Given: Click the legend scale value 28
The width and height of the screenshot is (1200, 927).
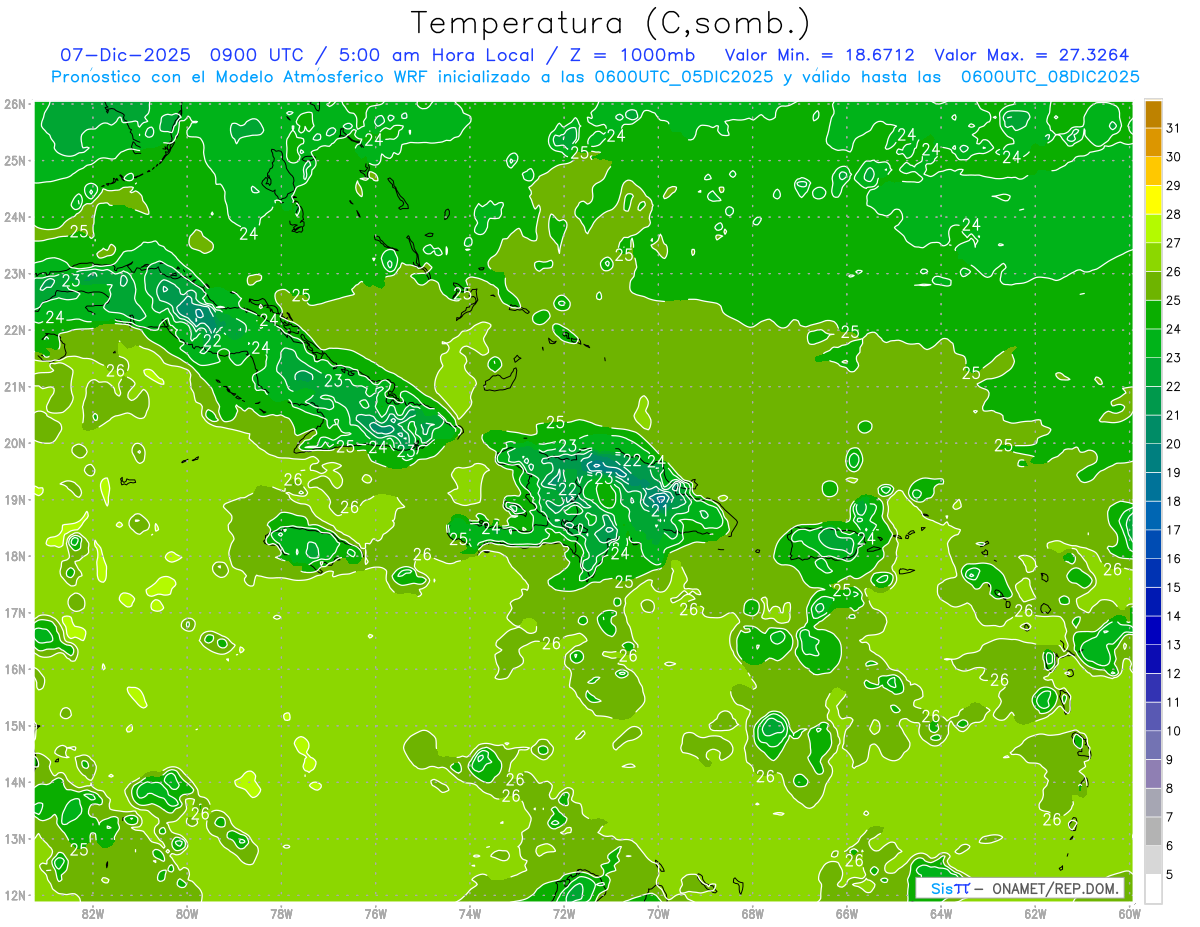Looking at the screenshot, I should pos(1173,215).
